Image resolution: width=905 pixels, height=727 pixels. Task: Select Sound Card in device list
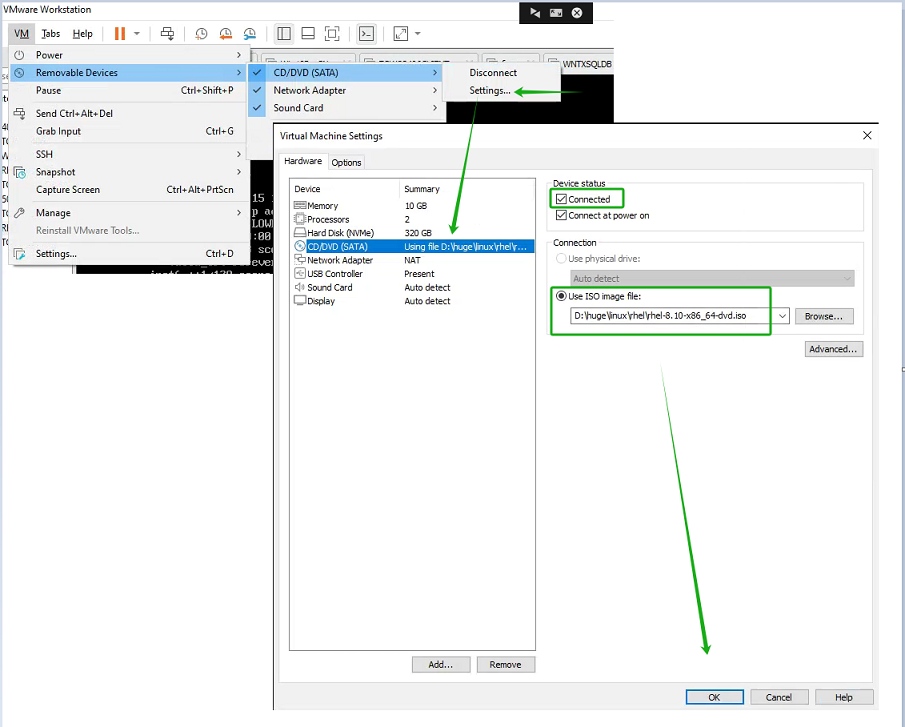tap(412, 287)
